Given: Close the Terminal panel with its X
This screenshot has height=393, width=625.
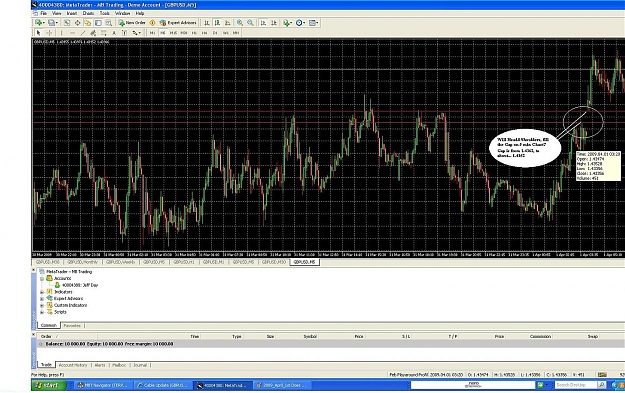Looking at the screenshot, I should coord(34,335).
